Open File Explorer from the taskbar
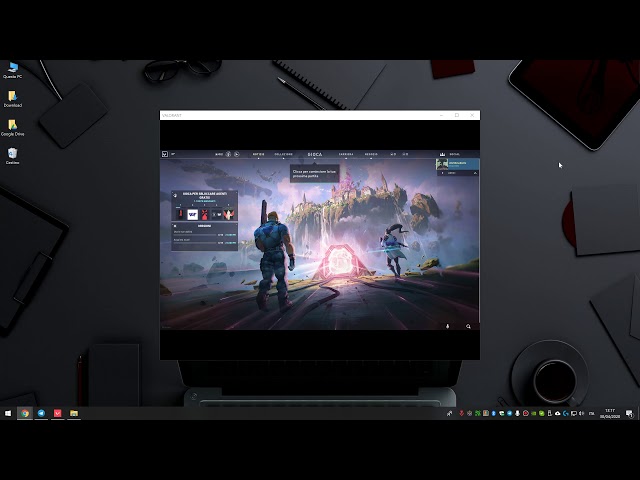640x480 pixels. (x=74, y=412)
